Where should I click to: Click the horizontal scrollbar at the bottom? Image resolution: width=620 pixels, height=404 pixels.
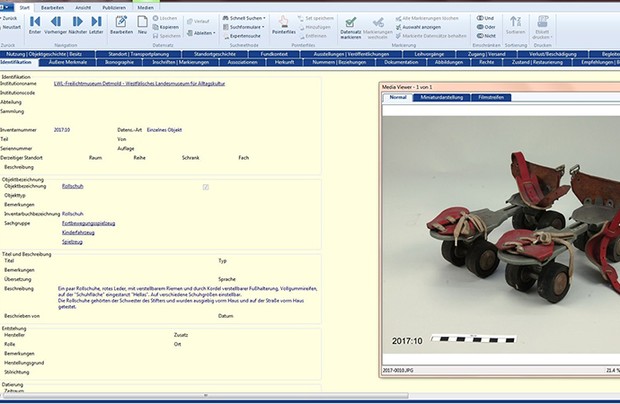(206, 395)
